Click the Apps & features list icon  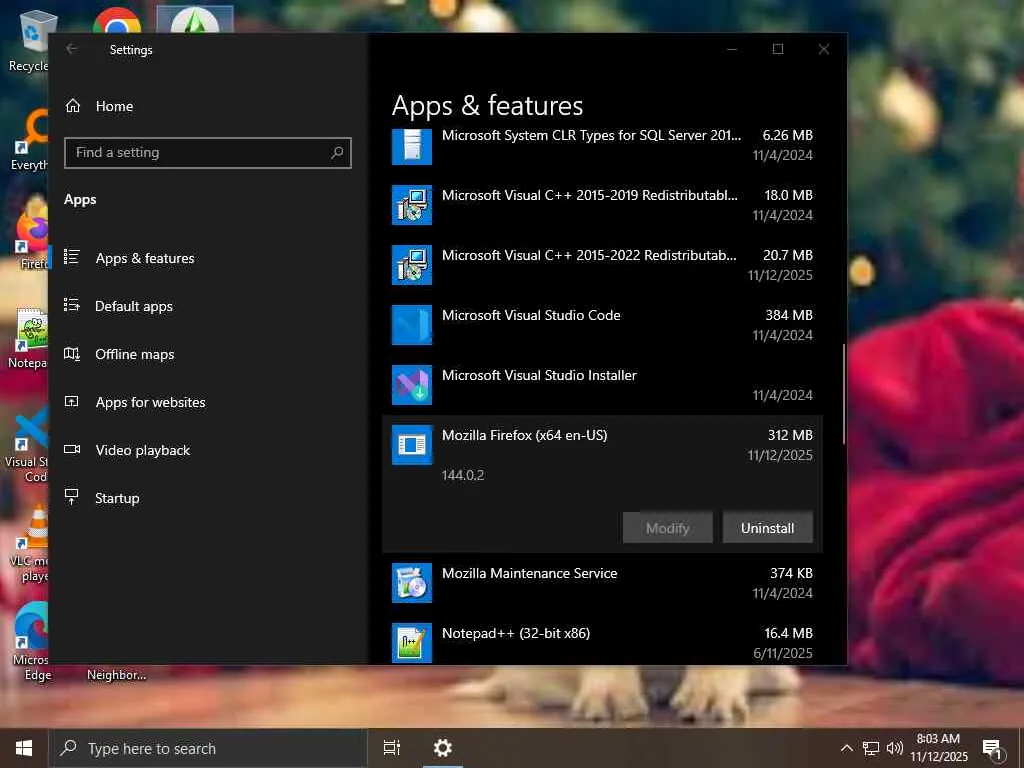point(72,257)
